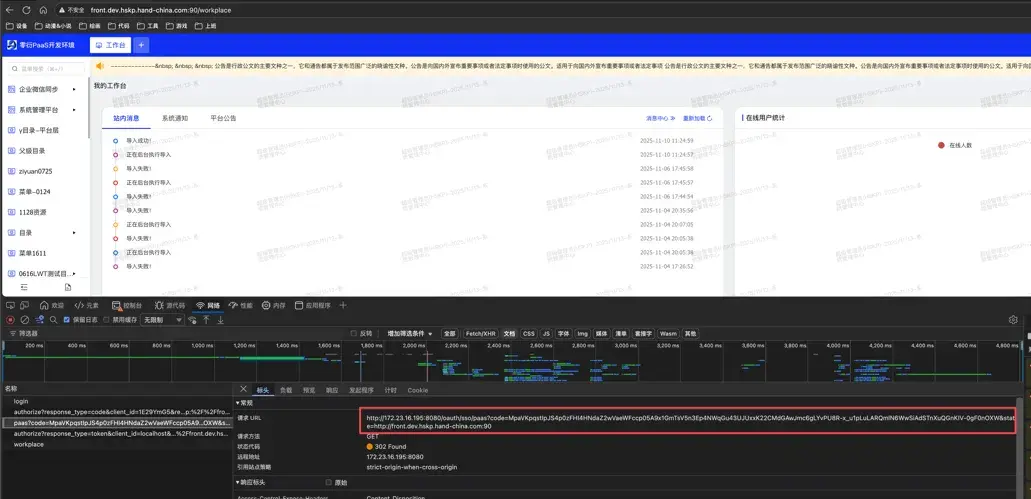This screenshot has height=499, width=1031.
Task: Select the workplace request in list
Action: [28, 444]
